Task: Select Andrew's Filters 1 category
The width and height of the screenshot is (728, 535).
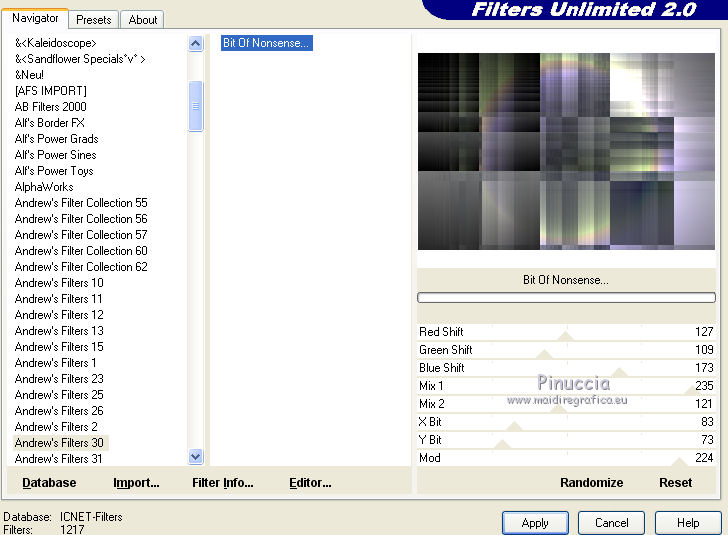Action: point(56,363)
